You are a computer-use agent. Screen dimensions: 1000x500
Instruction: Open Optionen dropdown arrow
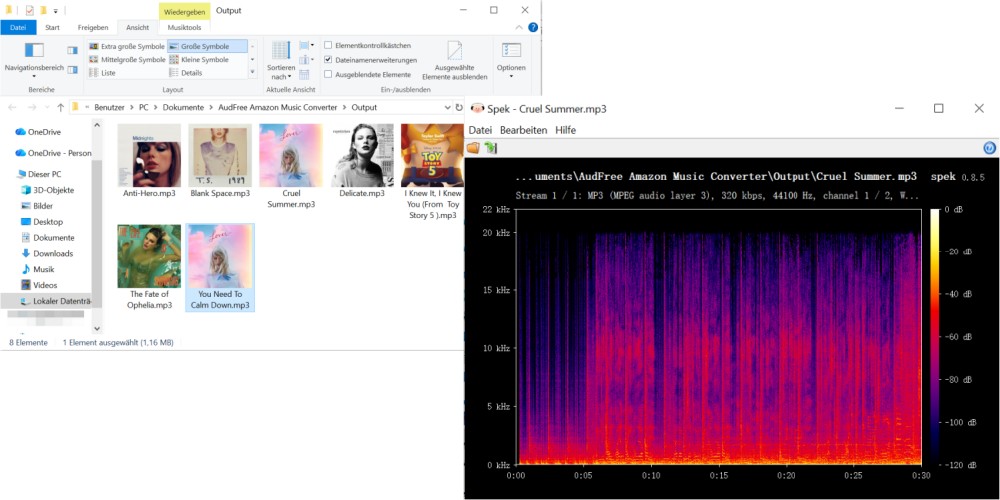click(x=511, y=77)
